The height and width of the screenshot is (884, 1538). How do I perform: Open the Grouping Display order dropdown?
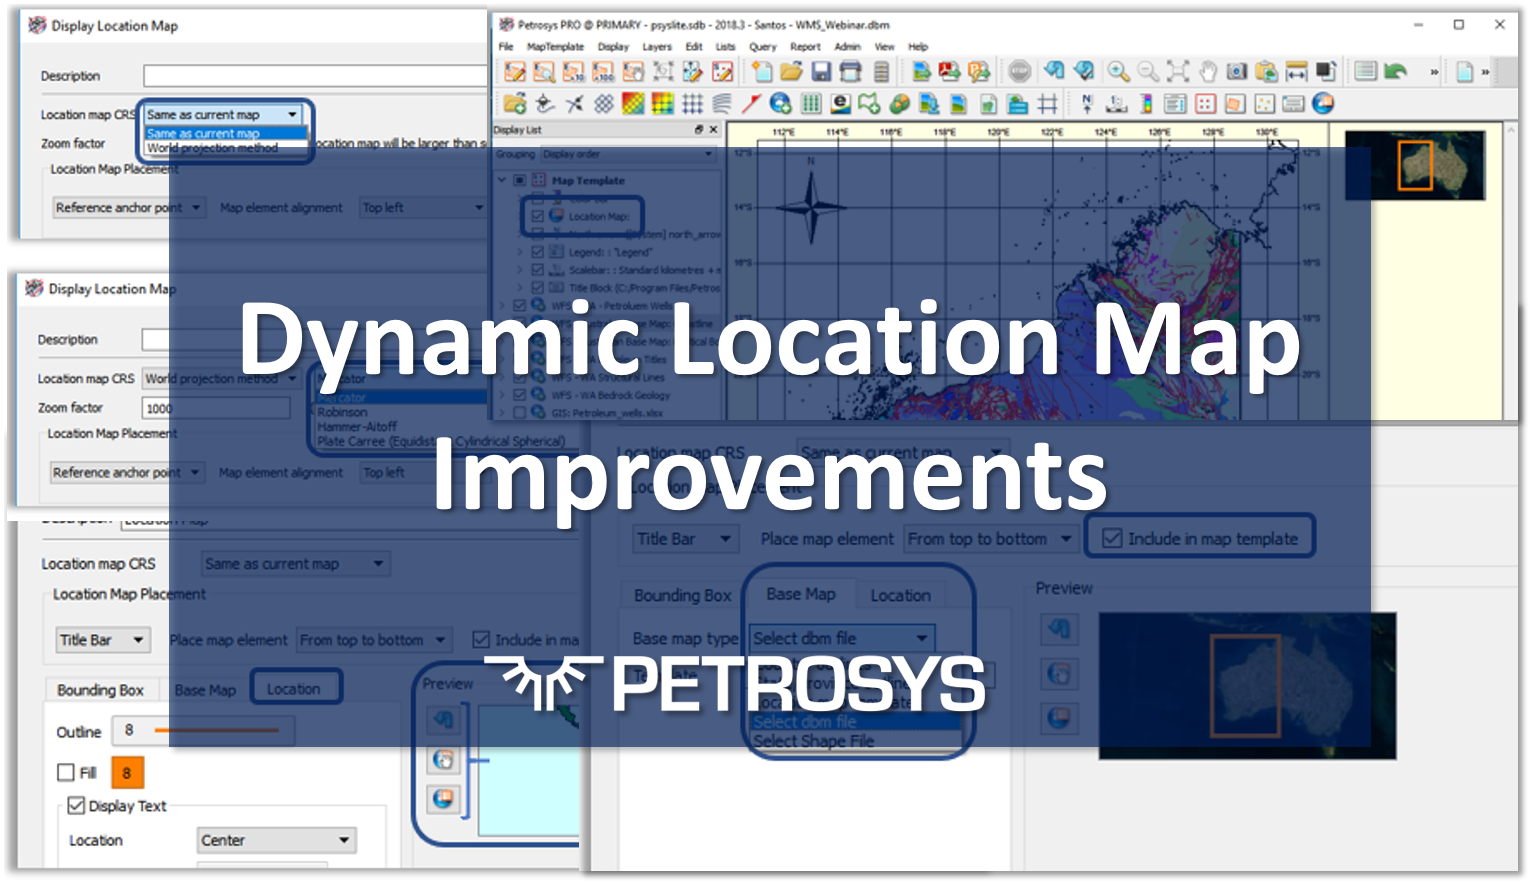point(628,154)
